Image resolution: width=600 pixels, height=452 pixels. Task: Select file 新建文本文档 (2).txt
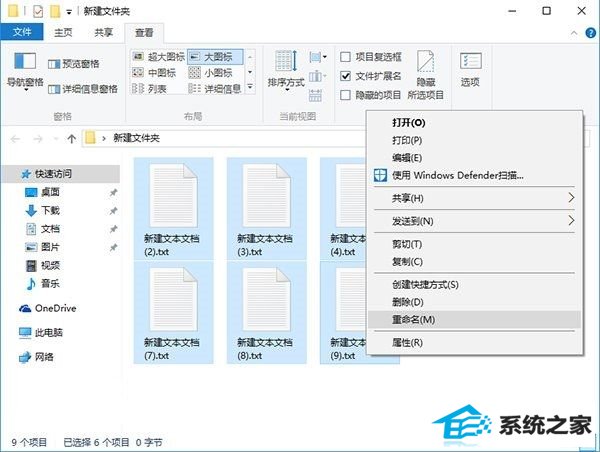click(x=173, y=209)
